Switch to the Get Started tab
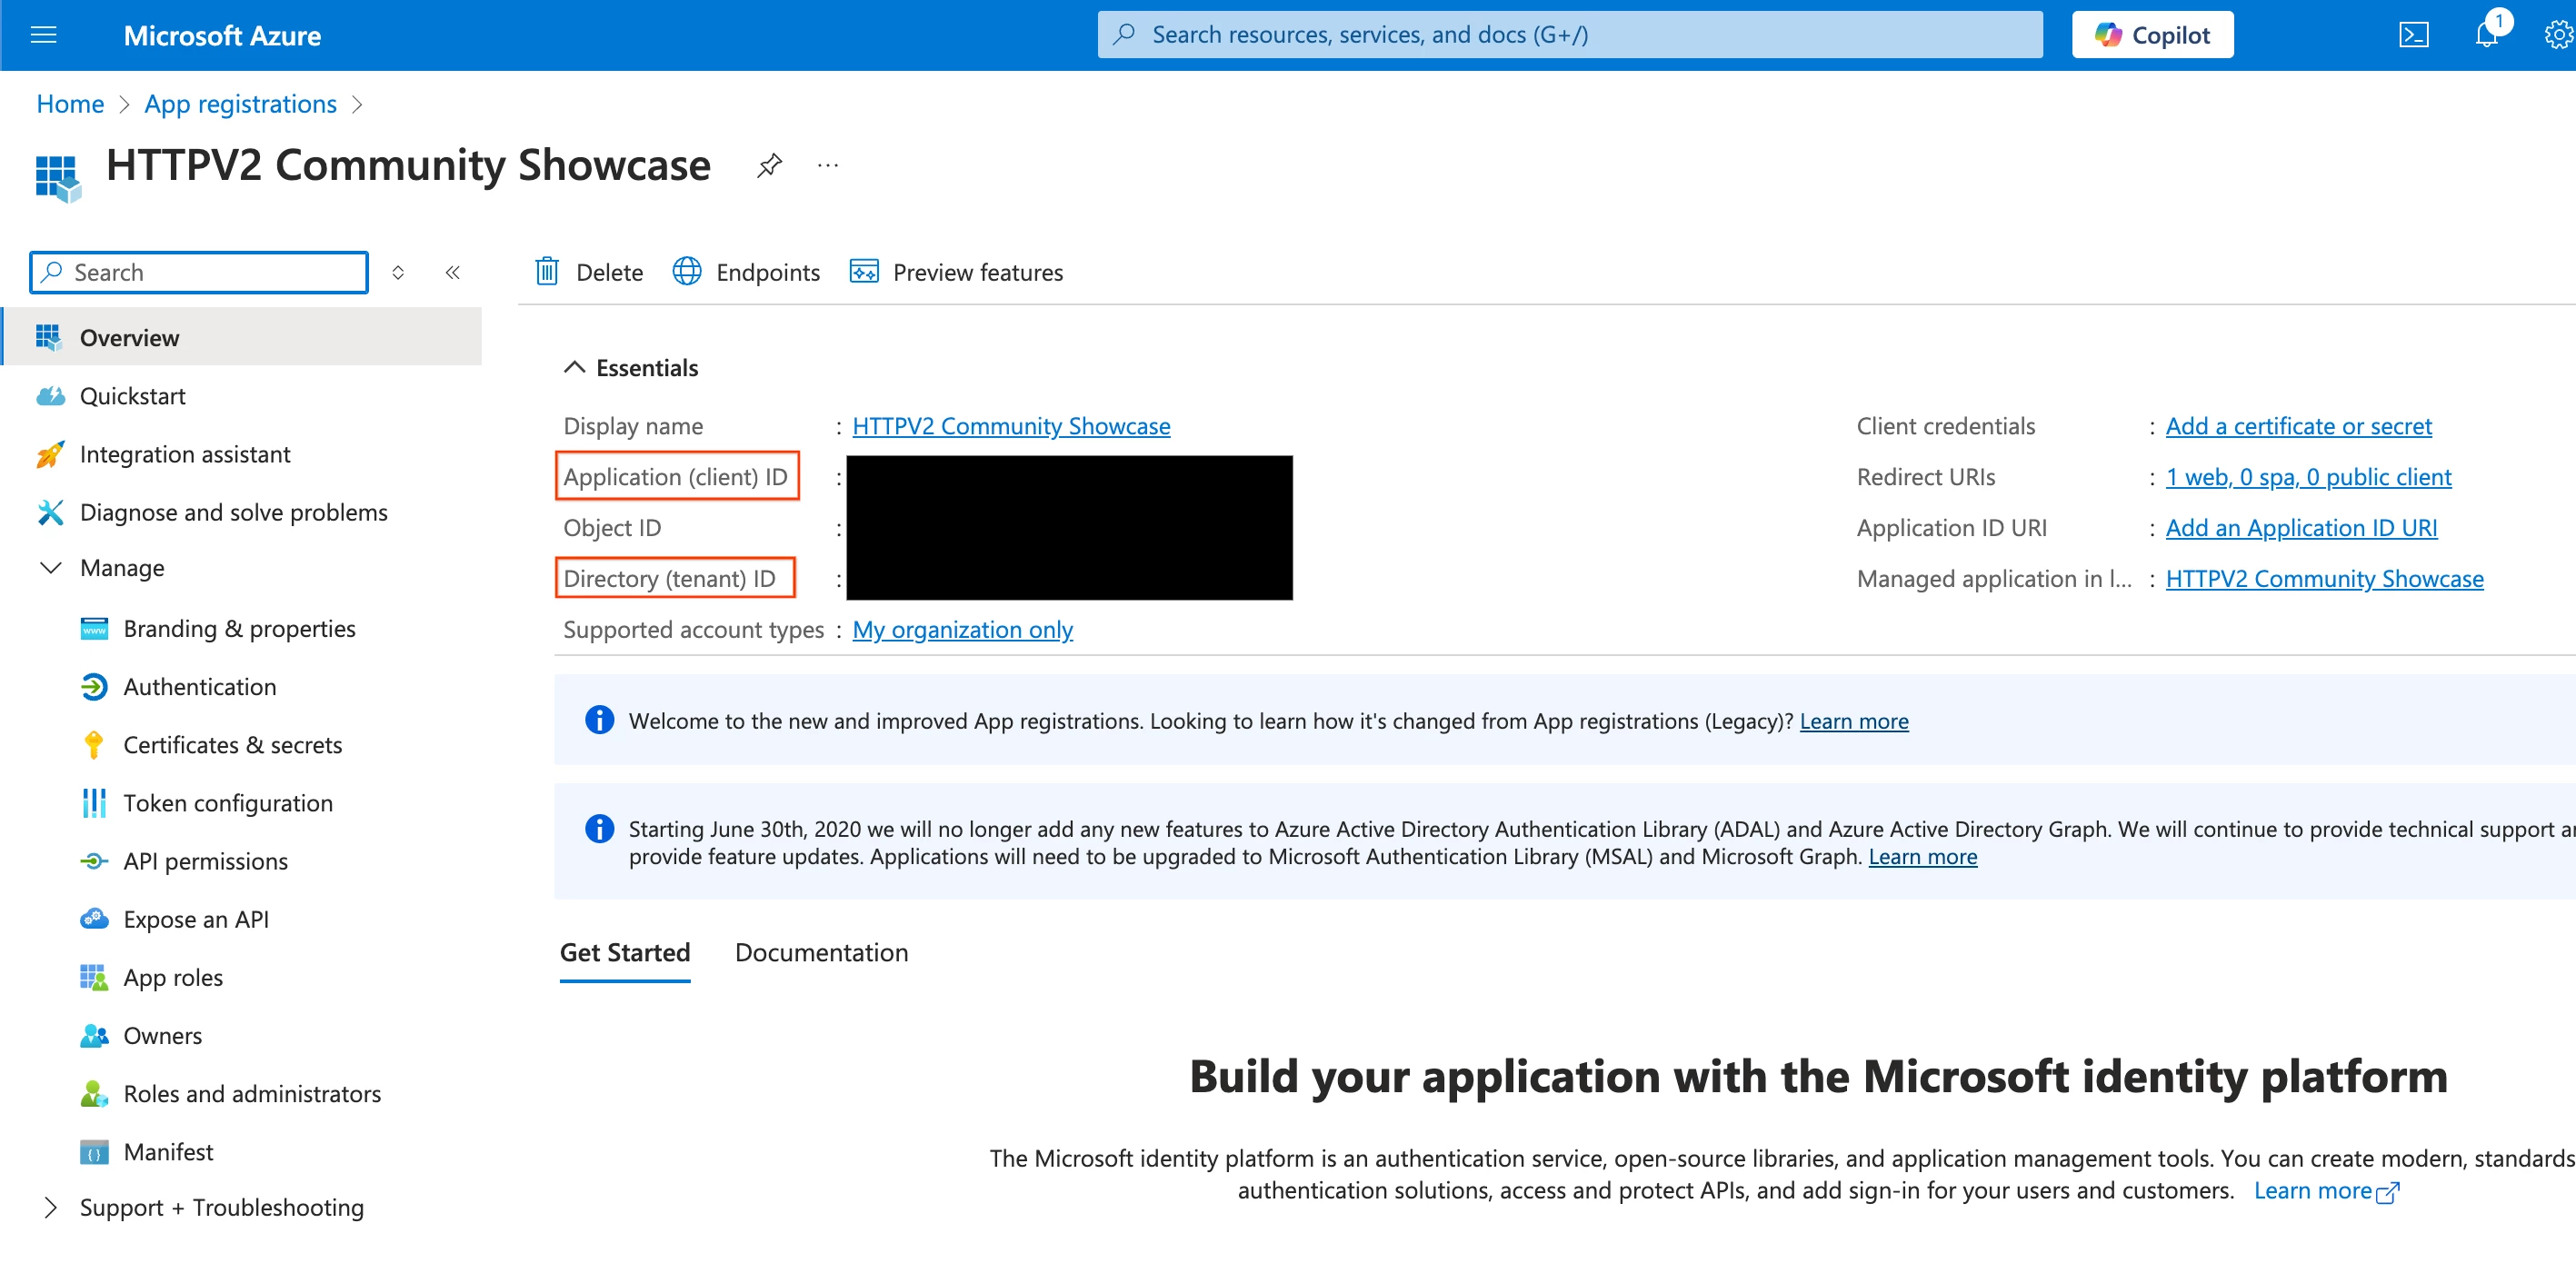This screenshot has width=2576, height=1283. (624, 953)
